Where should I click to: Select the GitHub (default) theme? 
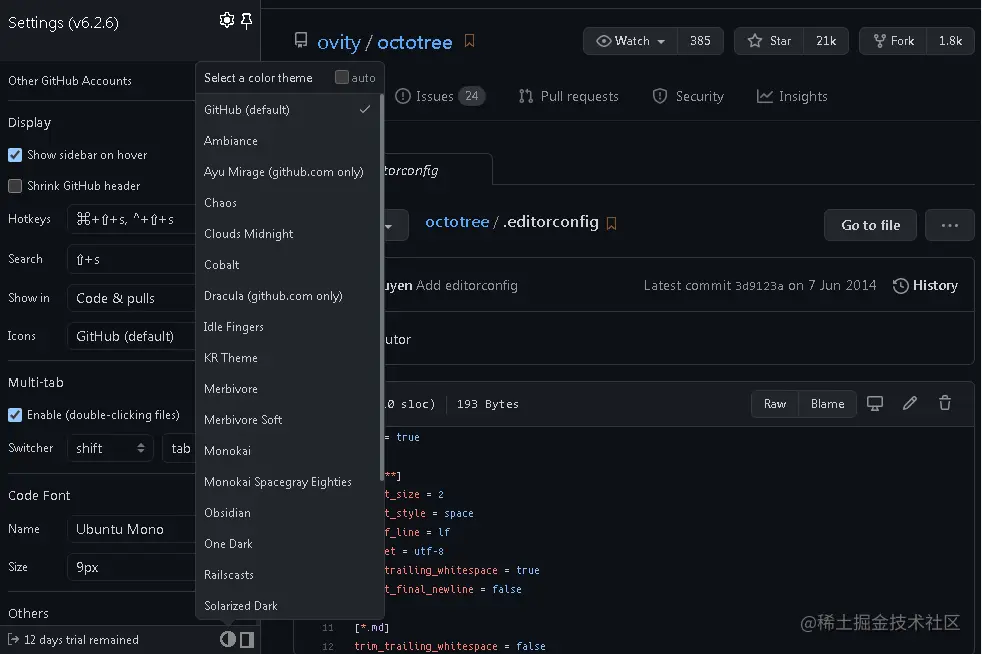point(288,110)
